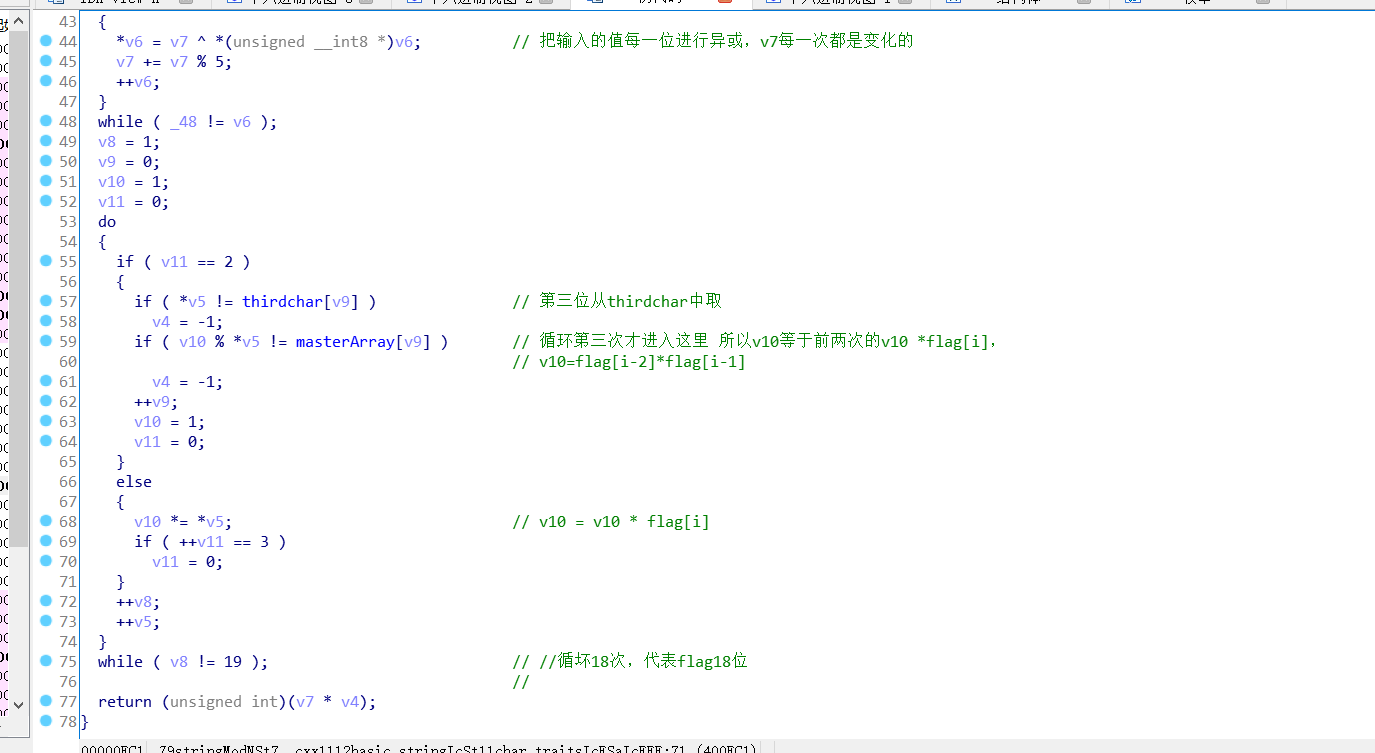
Task: Click 'v11 = 0;' on line 70
Action: click(x=188, y=561)
